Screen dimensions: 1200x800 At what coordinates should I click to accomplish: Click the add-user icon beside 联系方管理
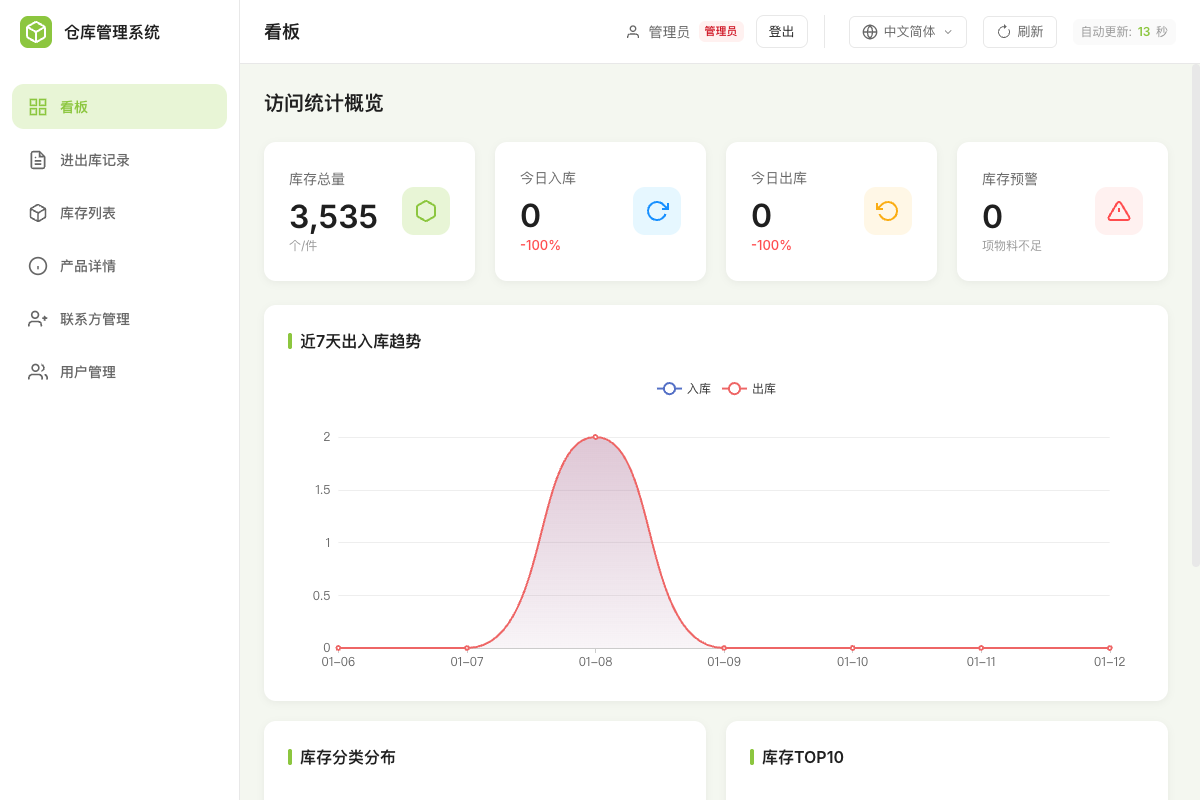[38, 319]
